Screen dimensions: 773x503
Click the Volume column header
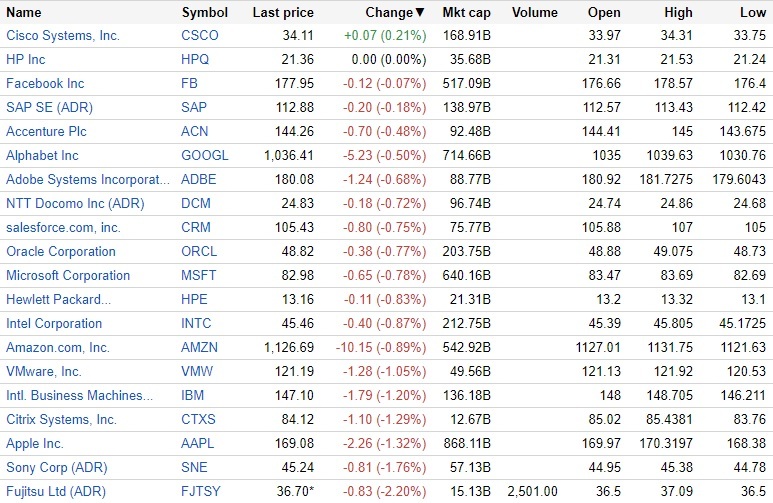tap(535, 13)
